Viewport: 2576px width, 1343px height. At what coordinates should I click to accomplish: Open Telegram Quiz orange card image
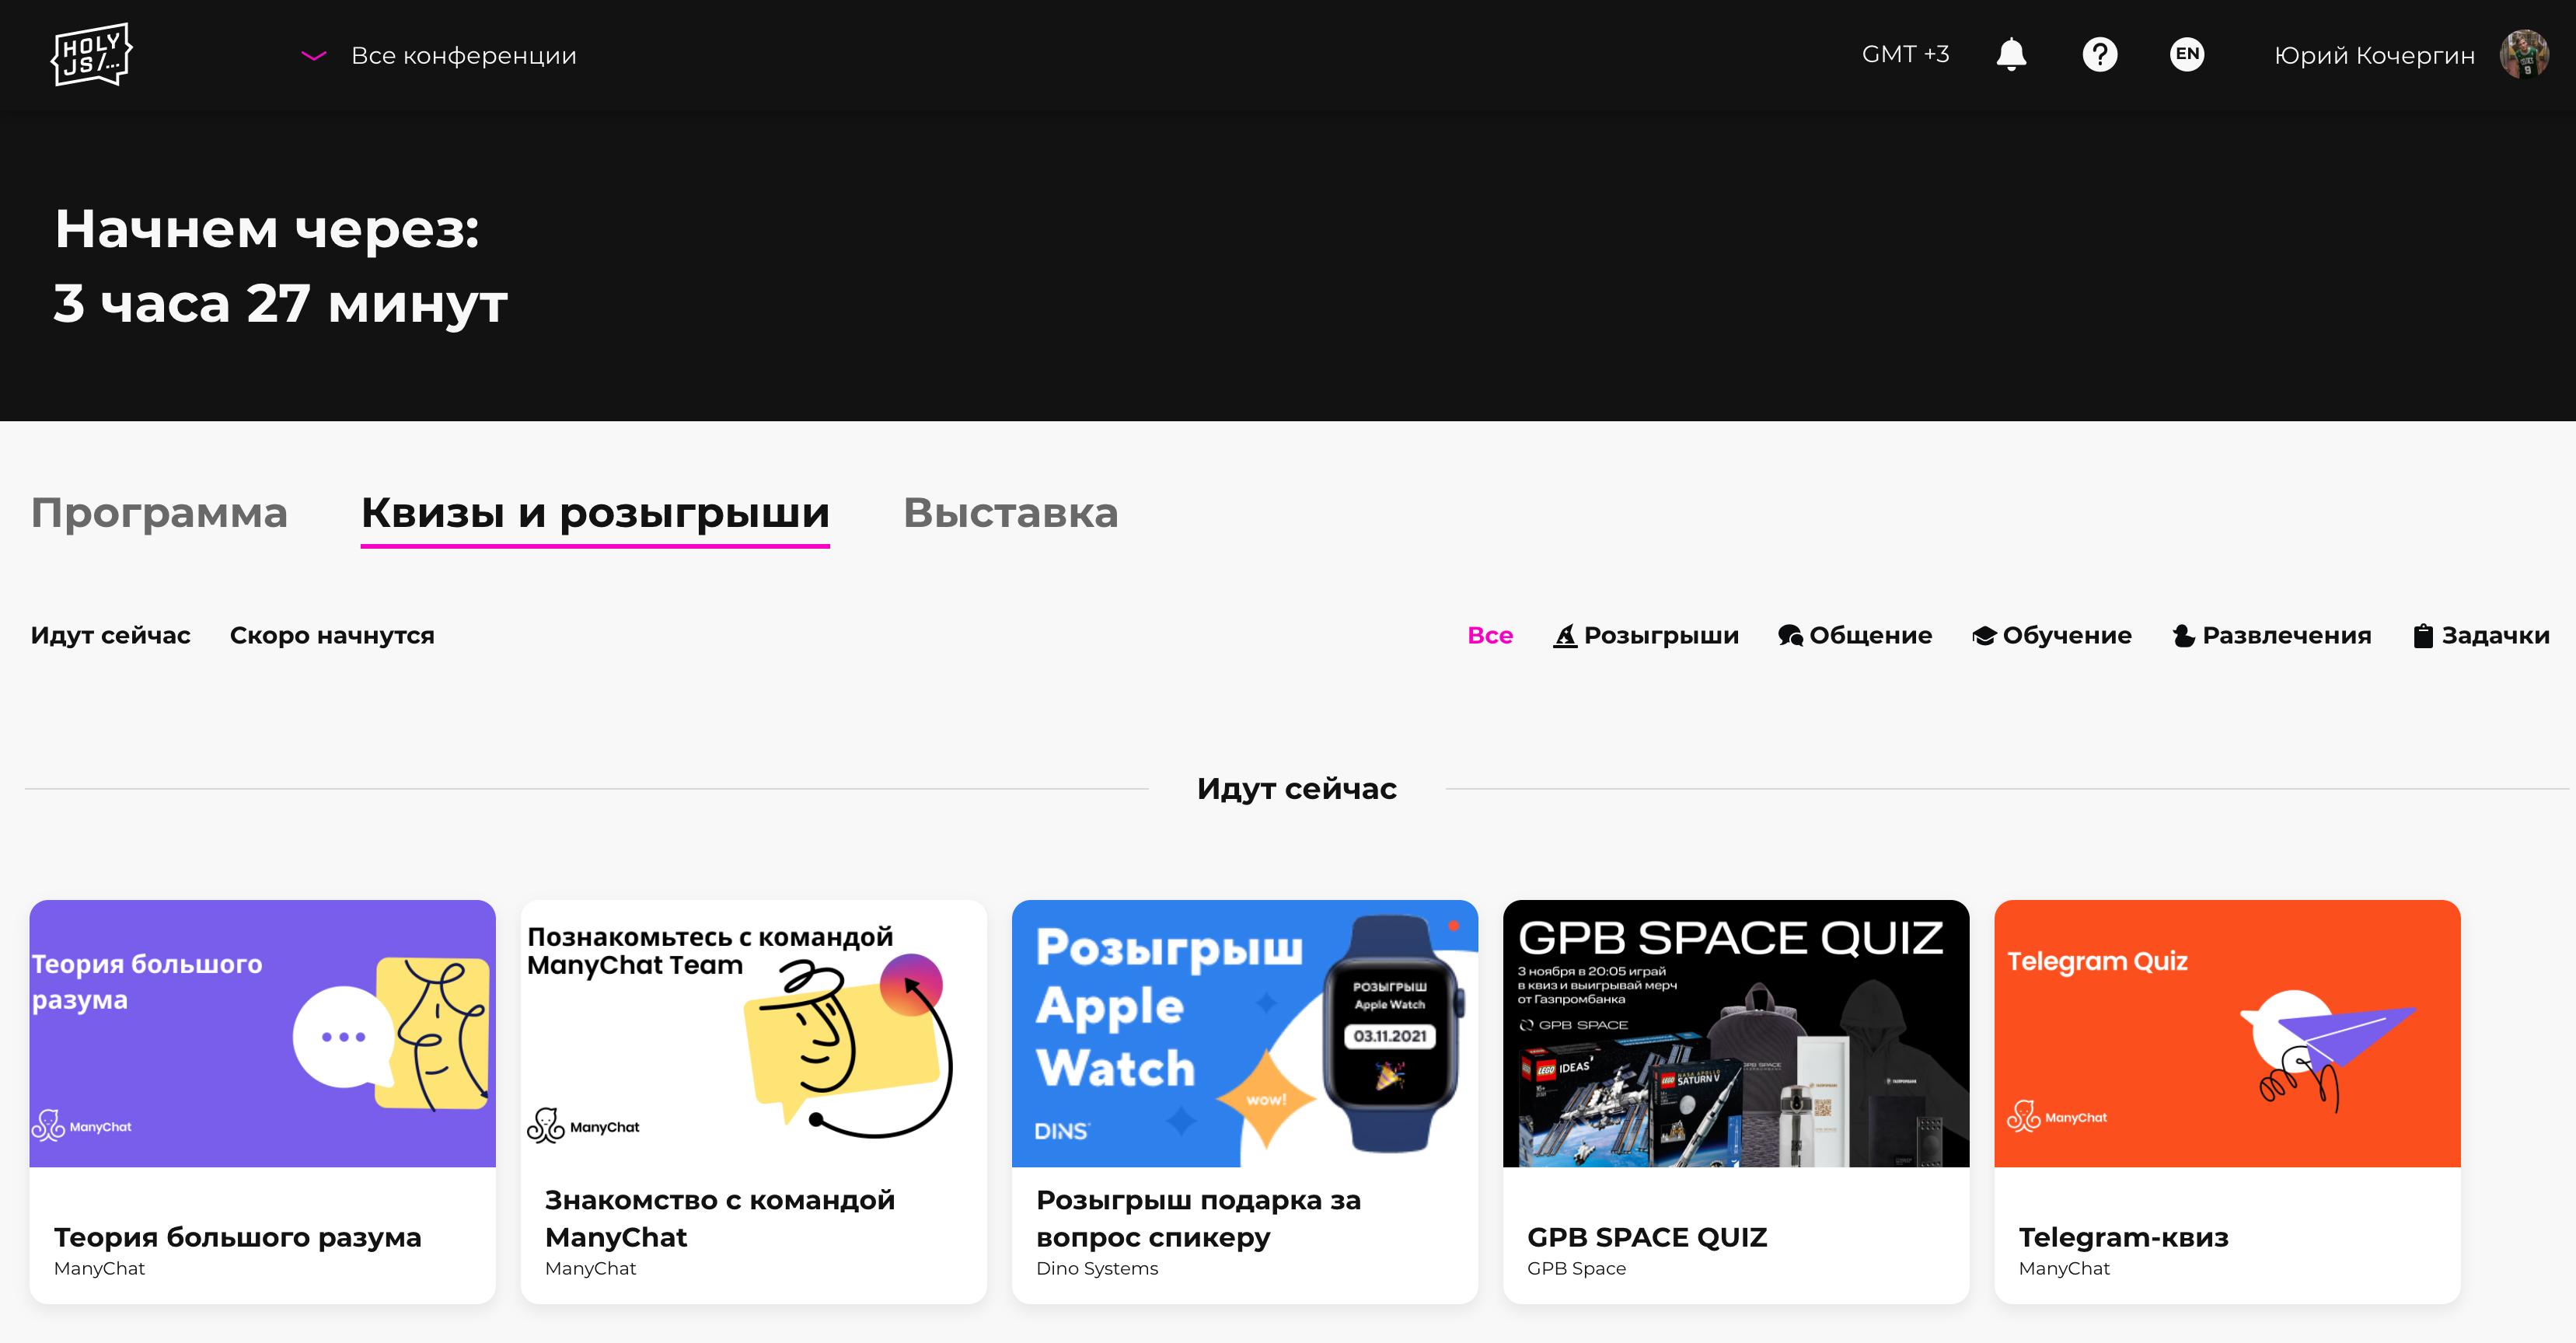click(2226, 1033)
